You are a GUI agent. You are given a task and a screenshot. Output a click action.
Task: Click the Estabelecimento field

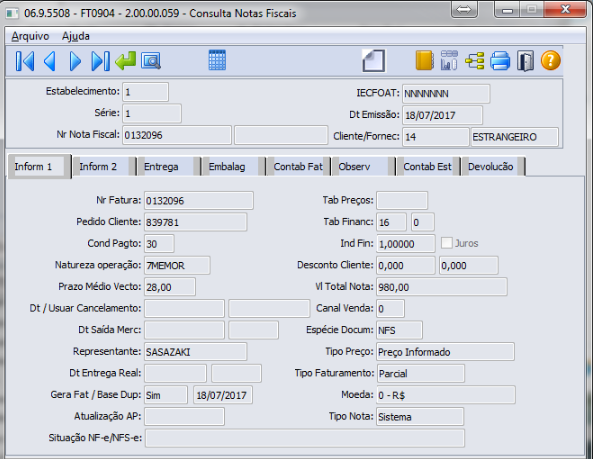point(146,92)
